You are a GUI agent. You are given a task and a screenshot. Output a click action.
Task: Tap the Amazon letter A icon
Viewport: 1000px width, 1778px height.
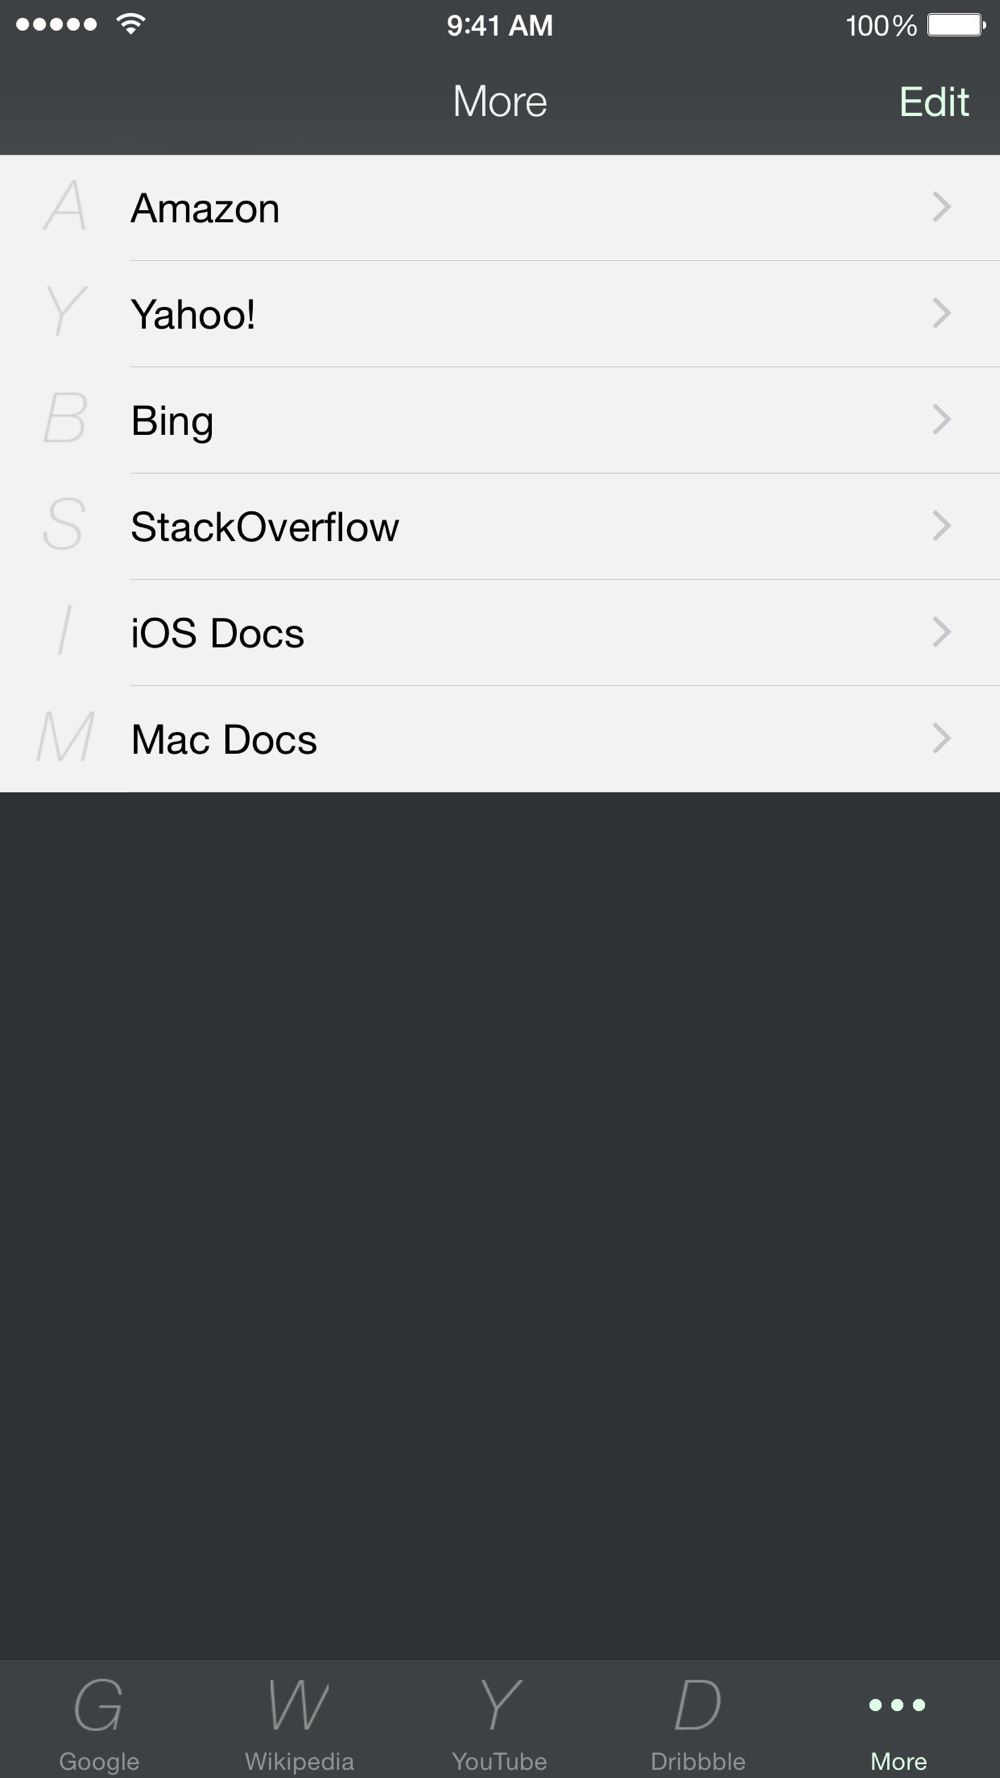66,207
